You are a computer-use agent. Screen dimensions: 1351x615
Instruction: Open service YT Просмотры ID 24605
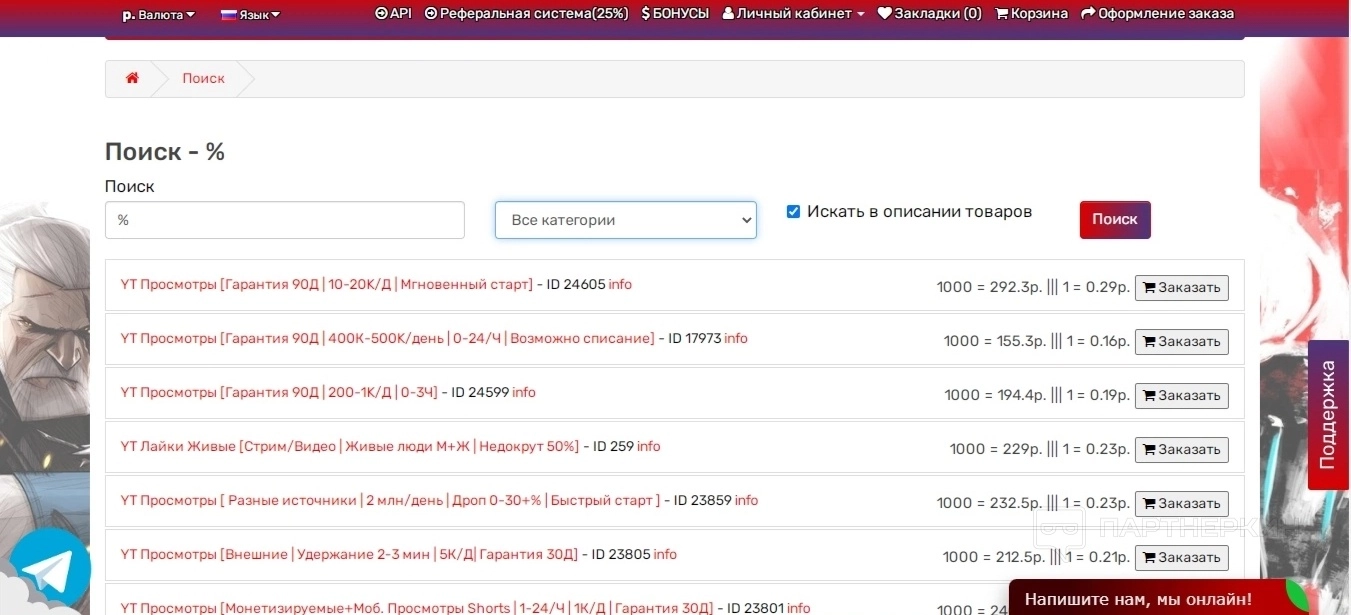(326, 285)
